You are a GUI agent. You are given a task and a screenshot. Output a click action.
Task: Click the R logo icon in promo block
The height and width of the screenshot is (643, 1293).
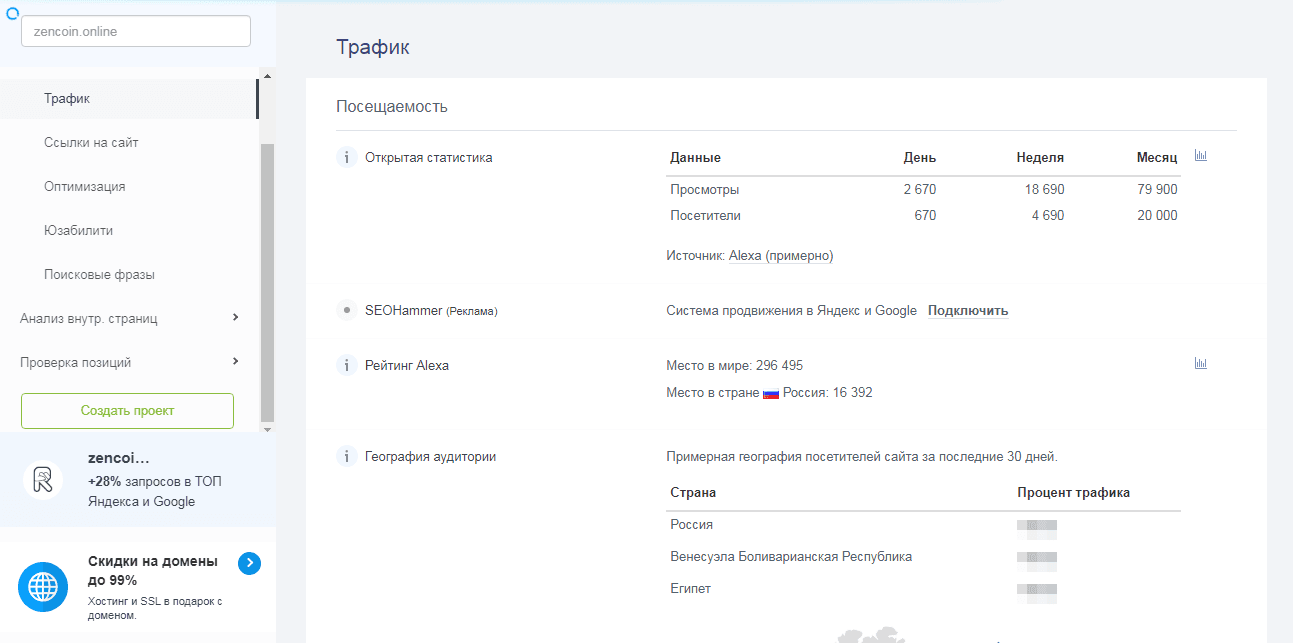pyautogui.click(x=43, y=480)
